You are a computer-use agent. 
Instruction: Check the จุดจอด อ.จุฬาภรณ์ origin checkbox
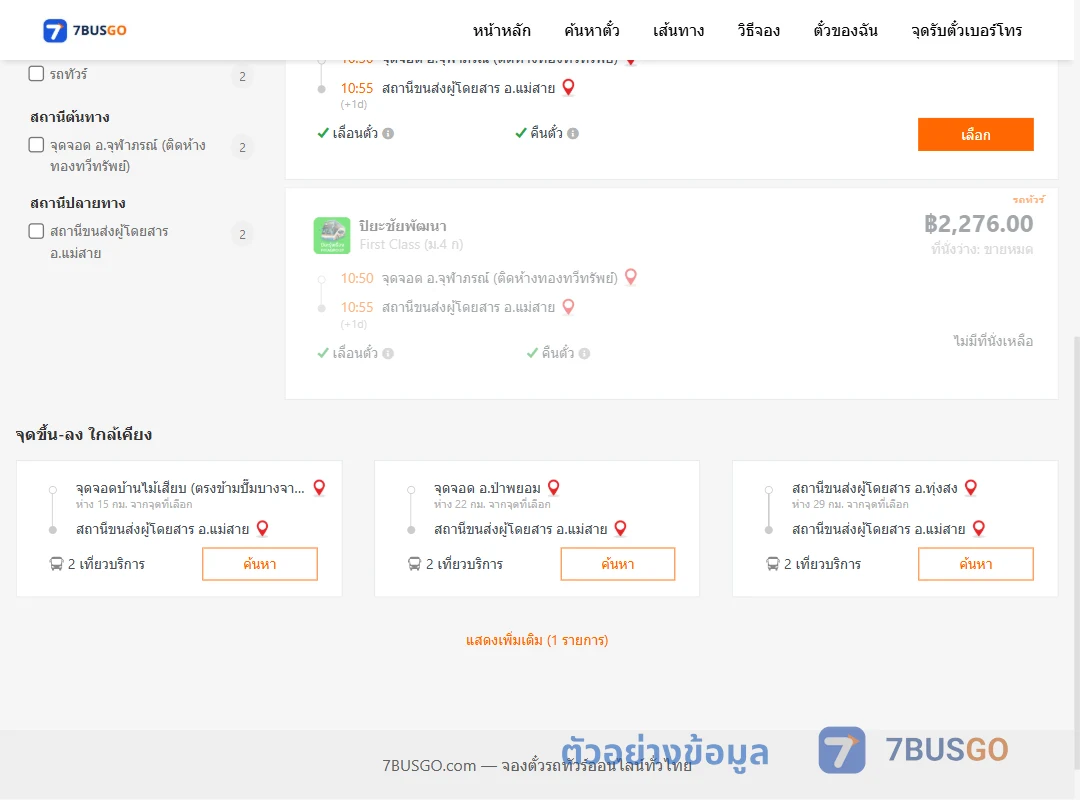37,145
